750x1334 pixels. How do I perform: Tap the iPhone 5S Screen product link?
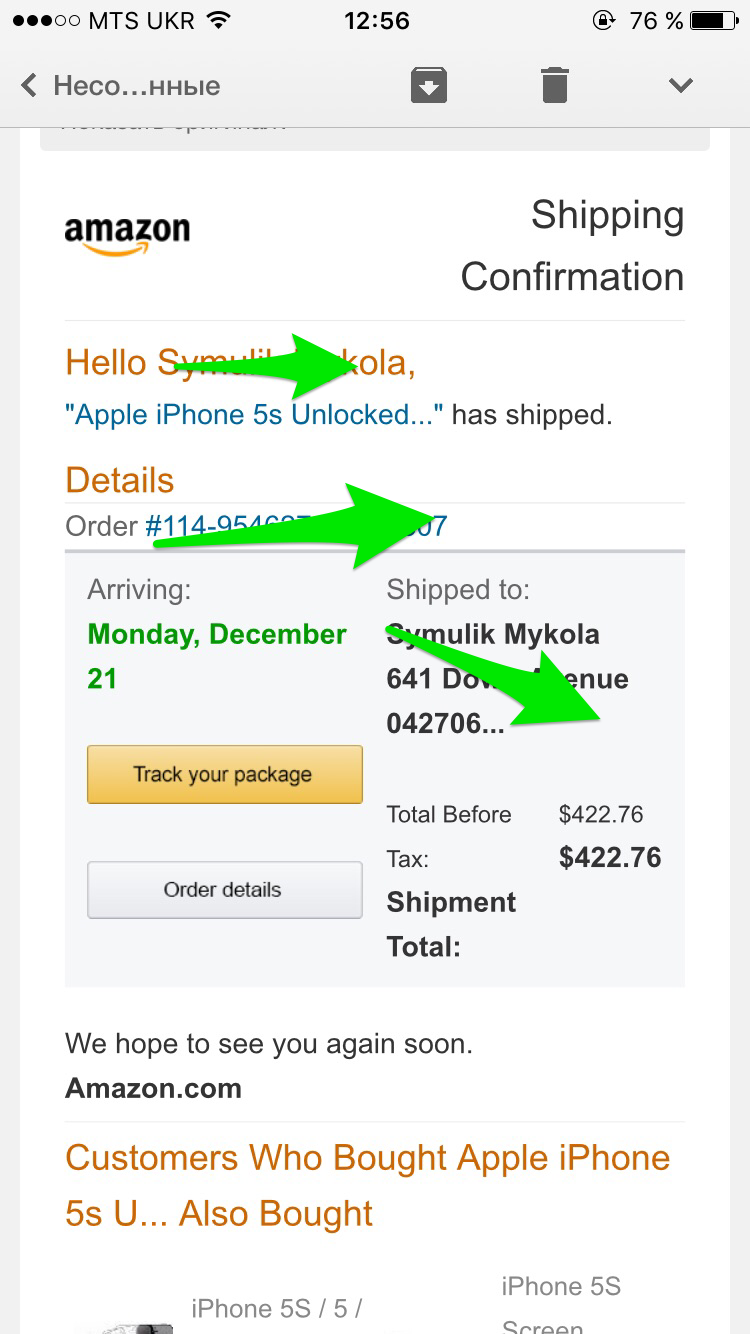click(561, 1300)
